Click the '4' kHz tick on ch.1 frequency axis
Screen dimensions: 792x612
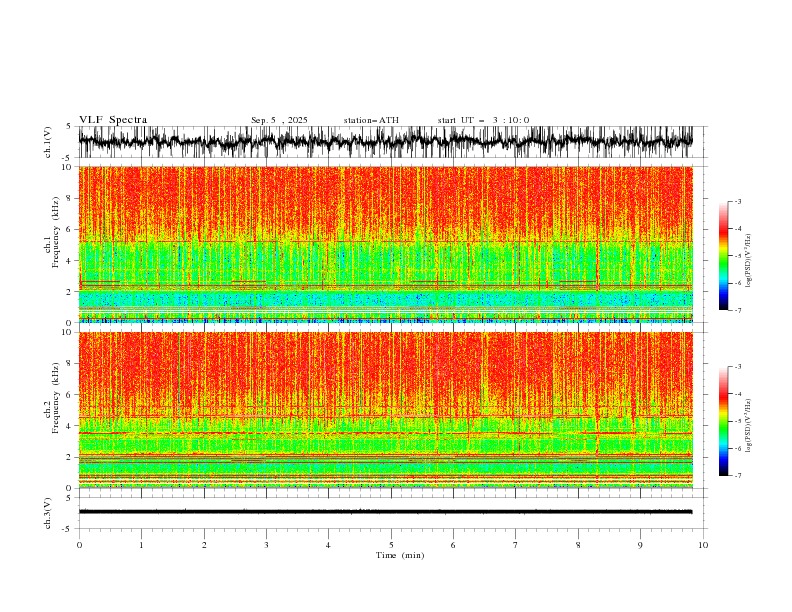click(x=70, y=261)
